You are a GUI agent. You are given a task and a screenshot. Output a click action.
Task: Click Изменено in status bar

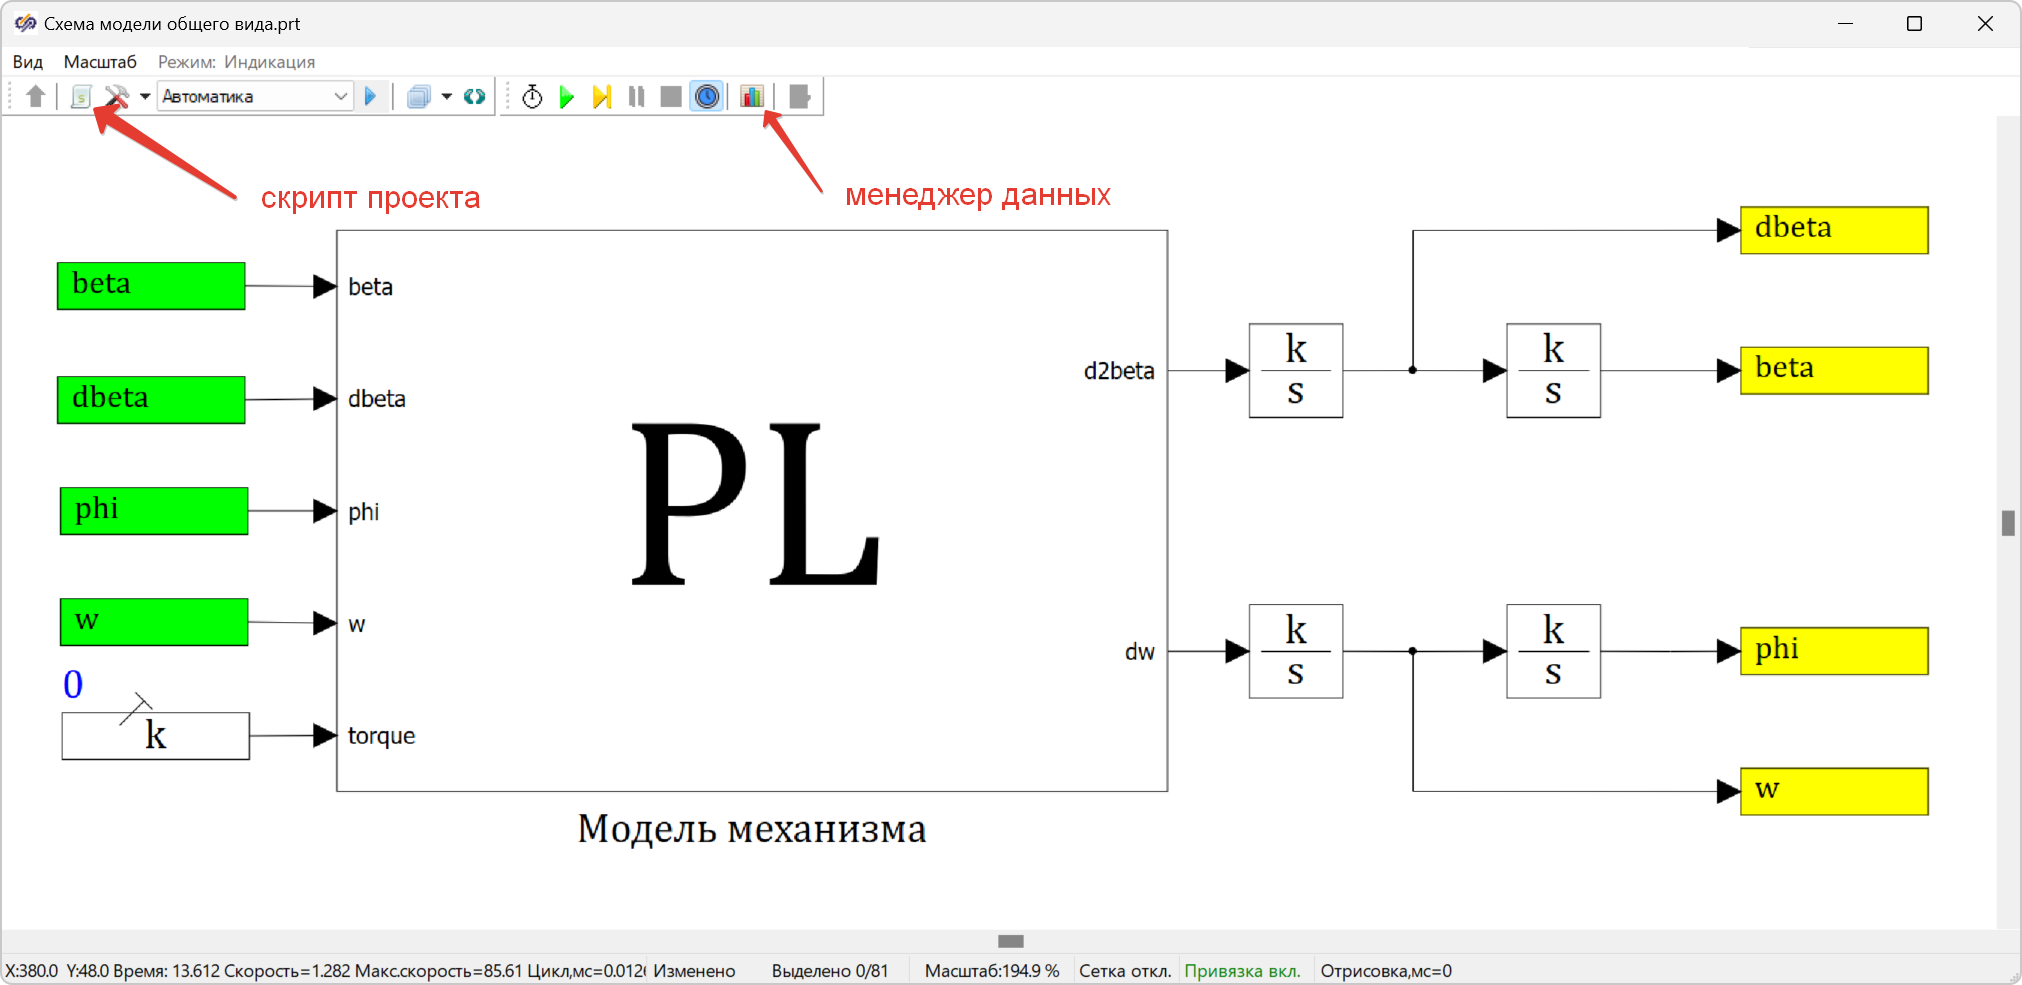[694, 971]
